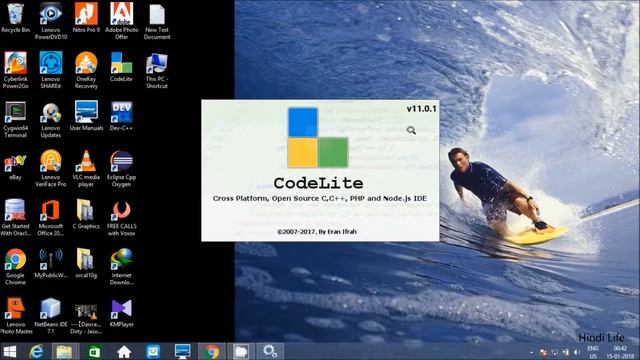Open the clock showing 00:42
Image resolution: width=640 pixels, height=360 pixels.
pyautogui.click(x=620, y=352)
